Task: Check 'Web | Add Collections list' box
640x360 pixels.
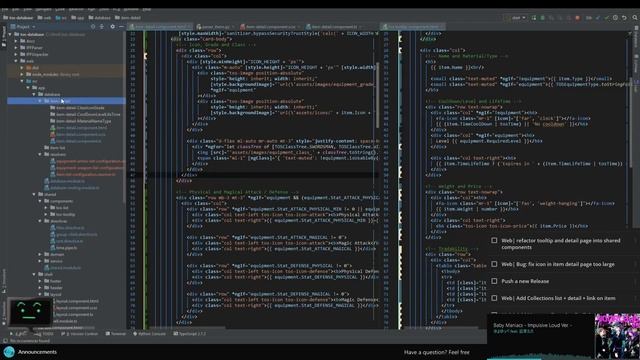Action: pos(494,298)
